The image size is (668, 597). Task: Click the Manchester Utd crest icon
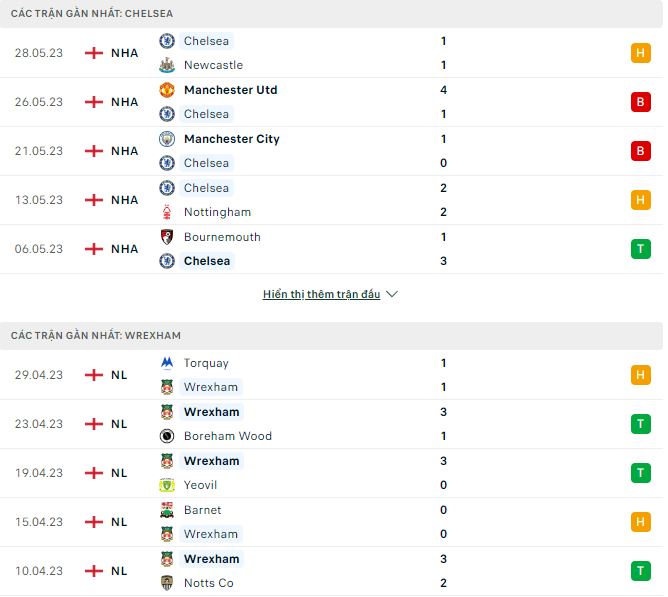[167, 90]
